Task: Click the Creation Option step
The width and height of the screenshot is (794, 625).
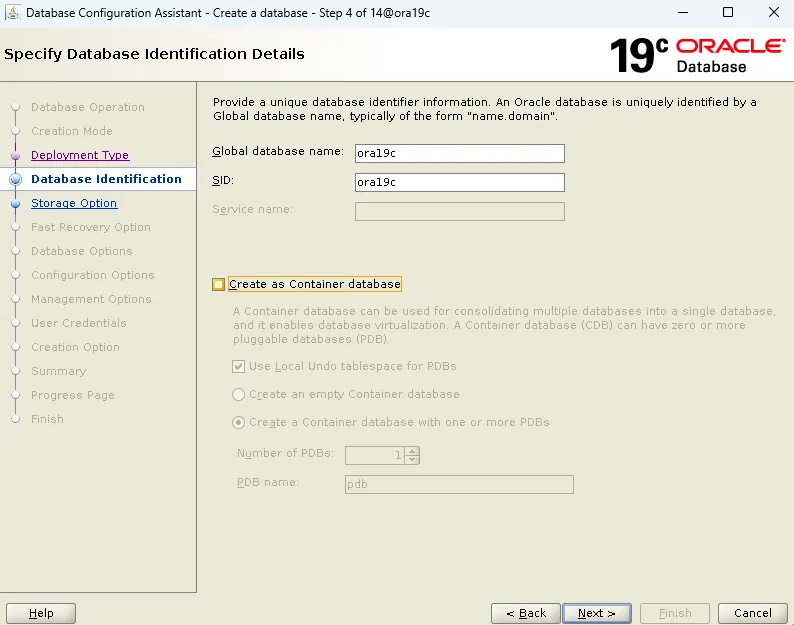Action: tap(75, 347)
